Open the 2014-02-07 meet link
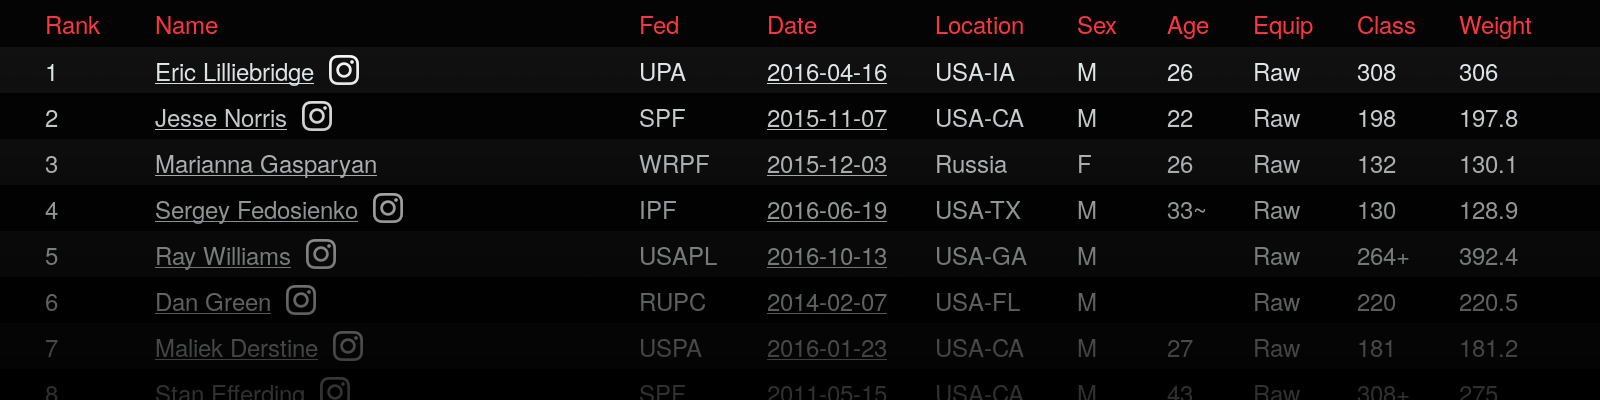Image resolution: width=1600 pixels, height=400 pixels. (x=827, y=303)
